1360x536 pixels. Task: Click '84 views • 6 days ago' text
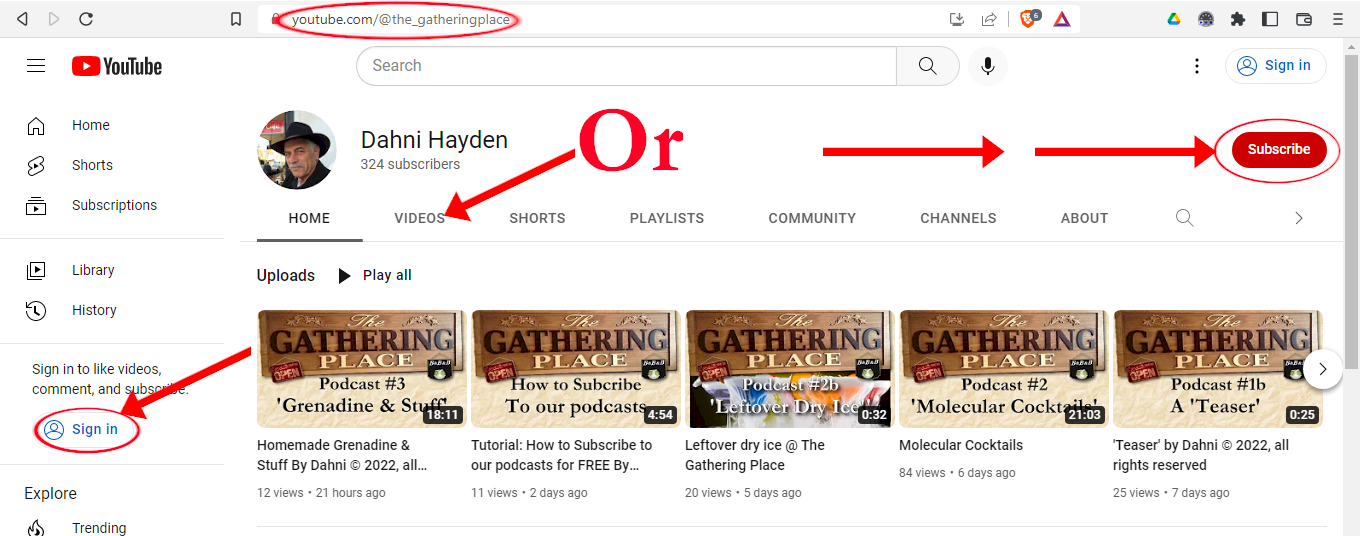click(x=957, y=473)
